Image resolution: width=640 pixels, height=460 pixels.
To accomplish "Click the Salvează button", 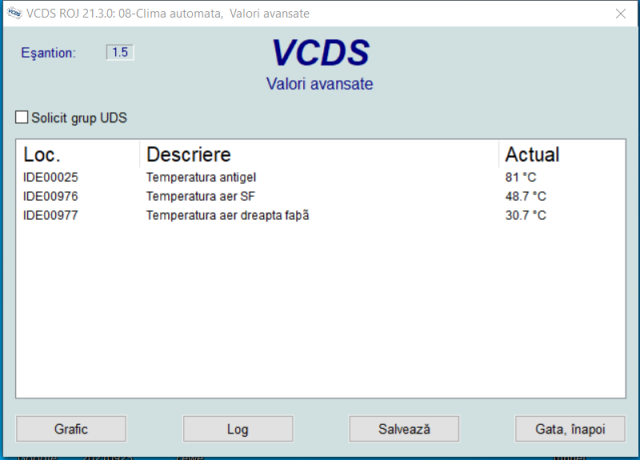I will [404, 428].
